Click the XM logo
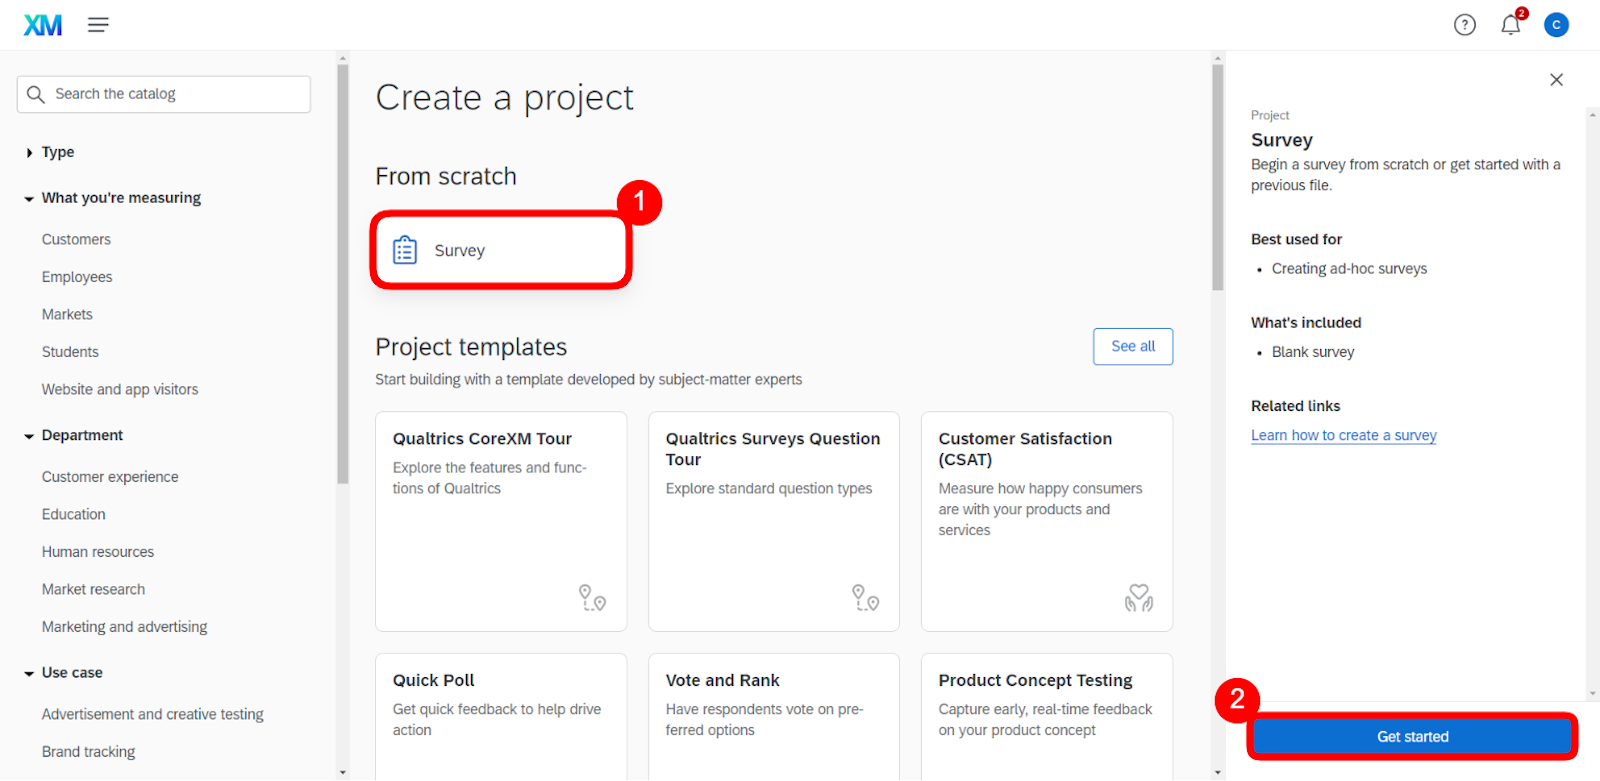Image resolution: width=1600 pixels, height=781 pixels. (43, 25)
